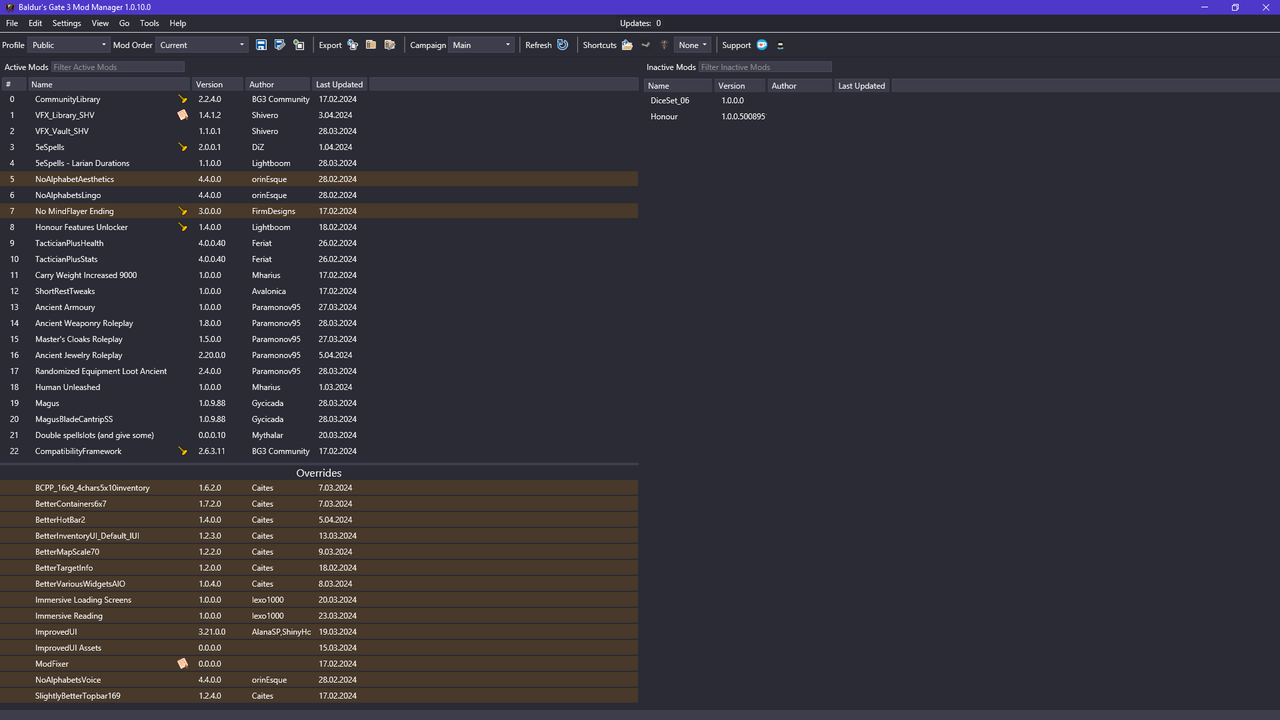Sort active mods by Author column header

(277, 85)
